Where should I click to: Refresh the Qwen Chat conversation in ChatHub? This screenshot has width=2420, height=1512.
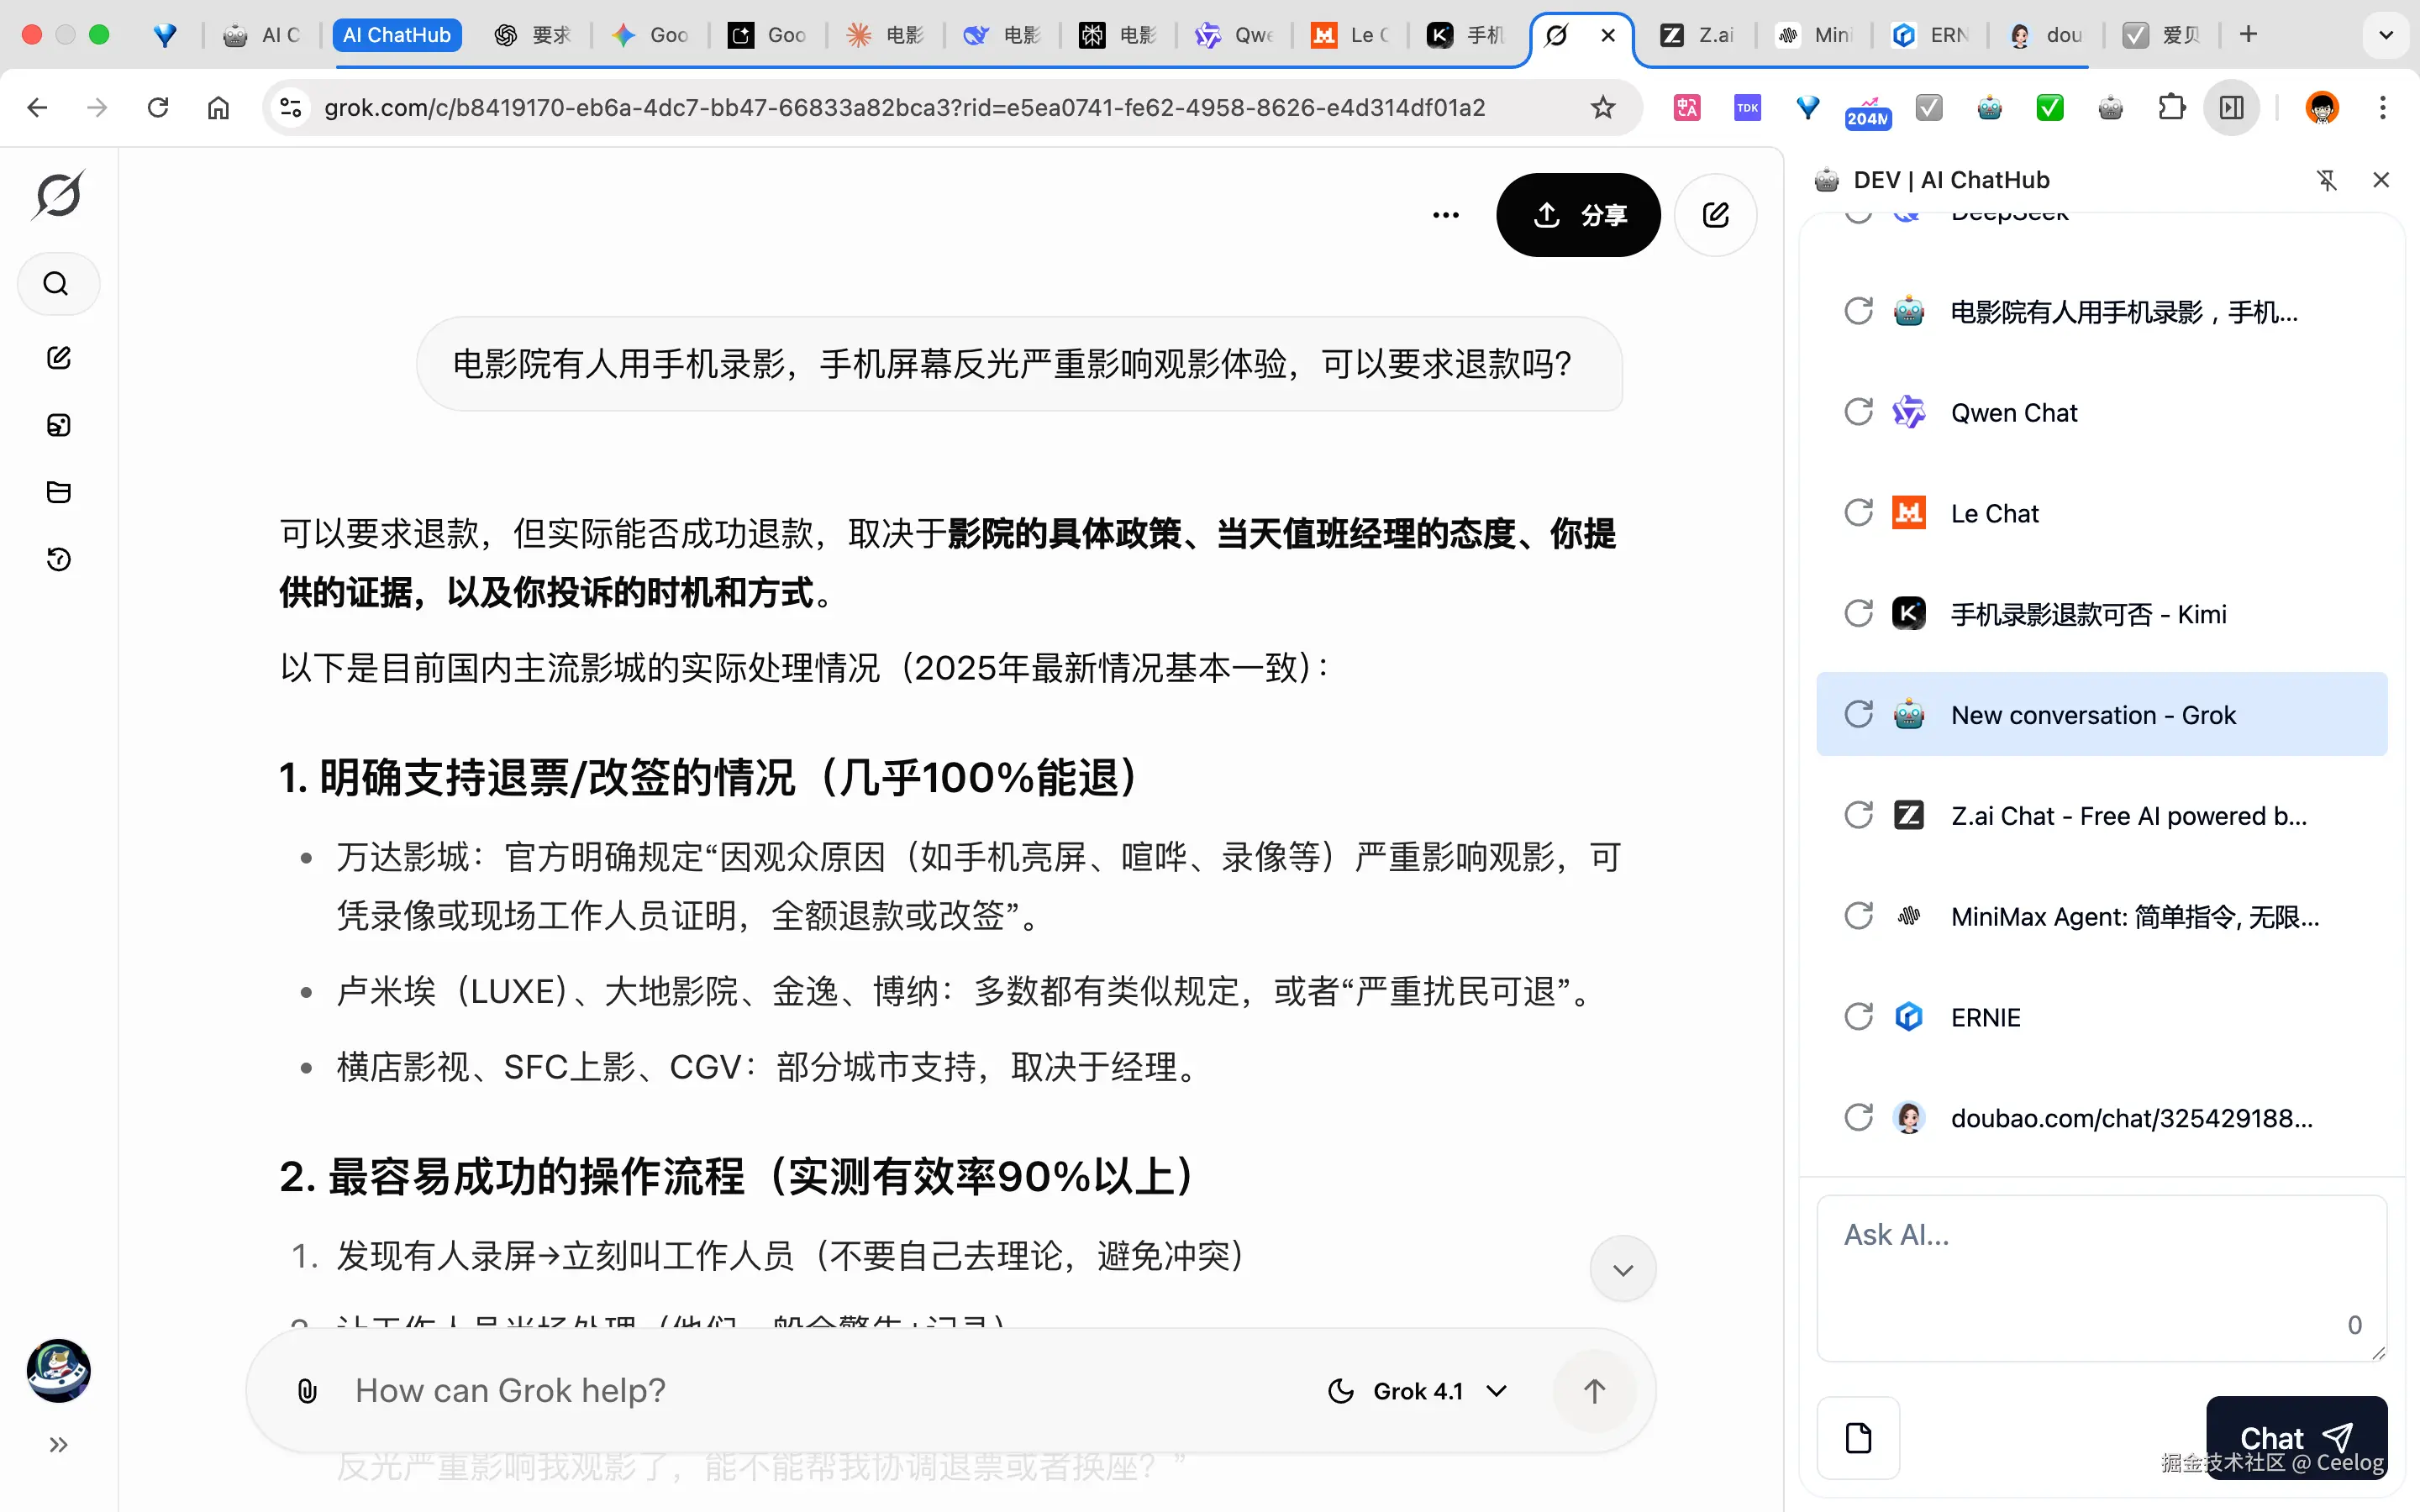pyautogui.click(x=1858, y=411)
